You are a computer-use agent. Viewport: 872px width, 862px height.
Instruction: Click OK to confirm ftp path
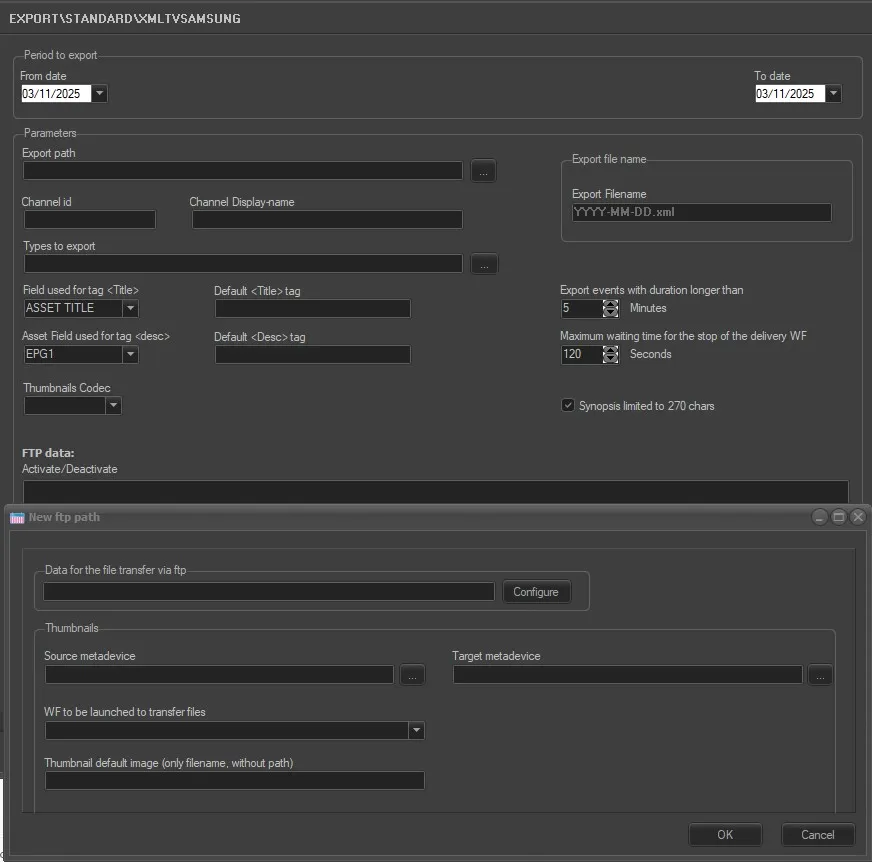click(x=725, y=835)
